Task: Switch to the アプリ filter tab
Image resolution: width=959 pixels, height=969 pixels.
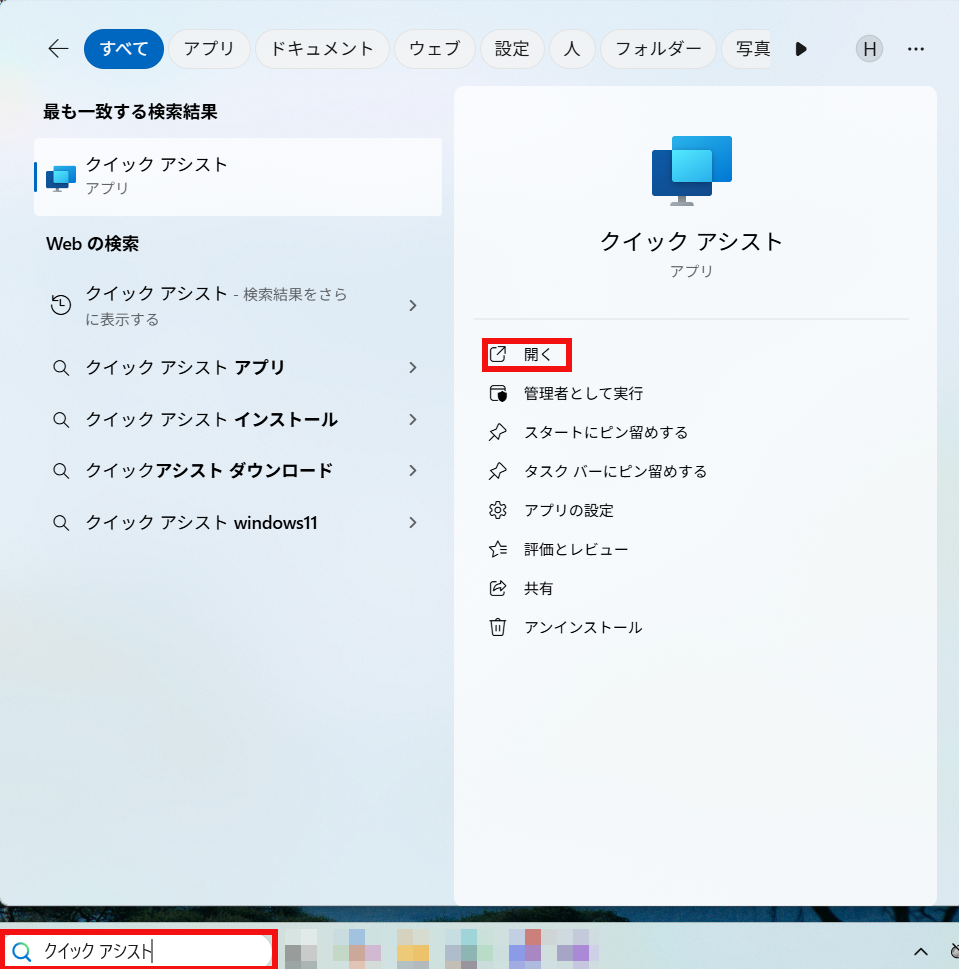Action: 209,49
